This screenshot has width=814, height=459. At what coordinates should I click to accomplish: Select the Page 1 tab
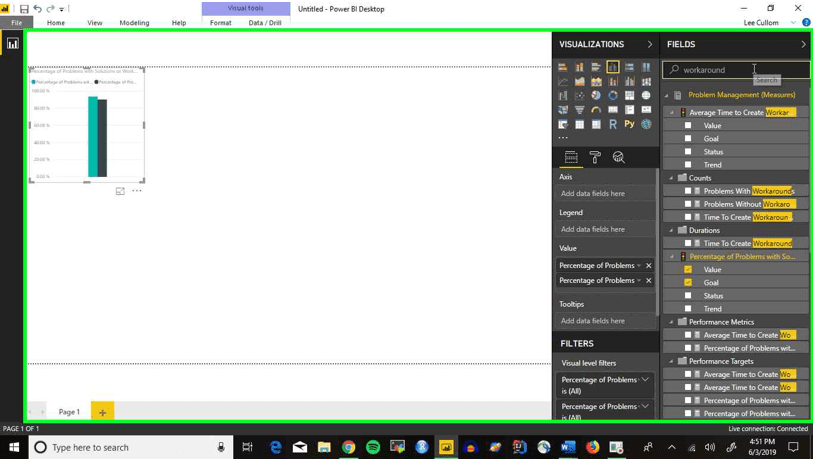[69, 412]
